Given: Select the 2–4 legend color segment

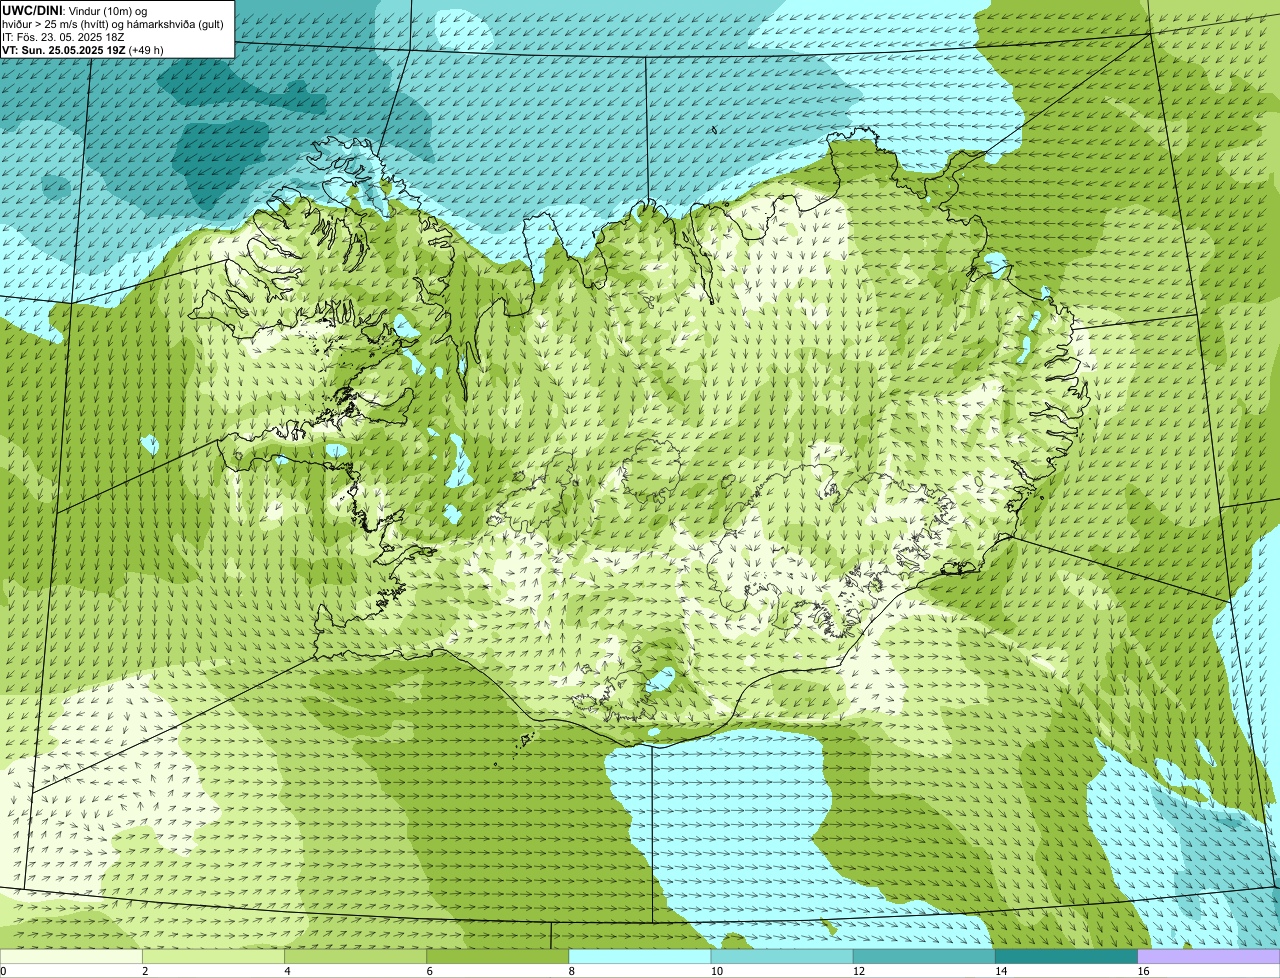Looking at the screenshot, I should click(x=213, y=956).
